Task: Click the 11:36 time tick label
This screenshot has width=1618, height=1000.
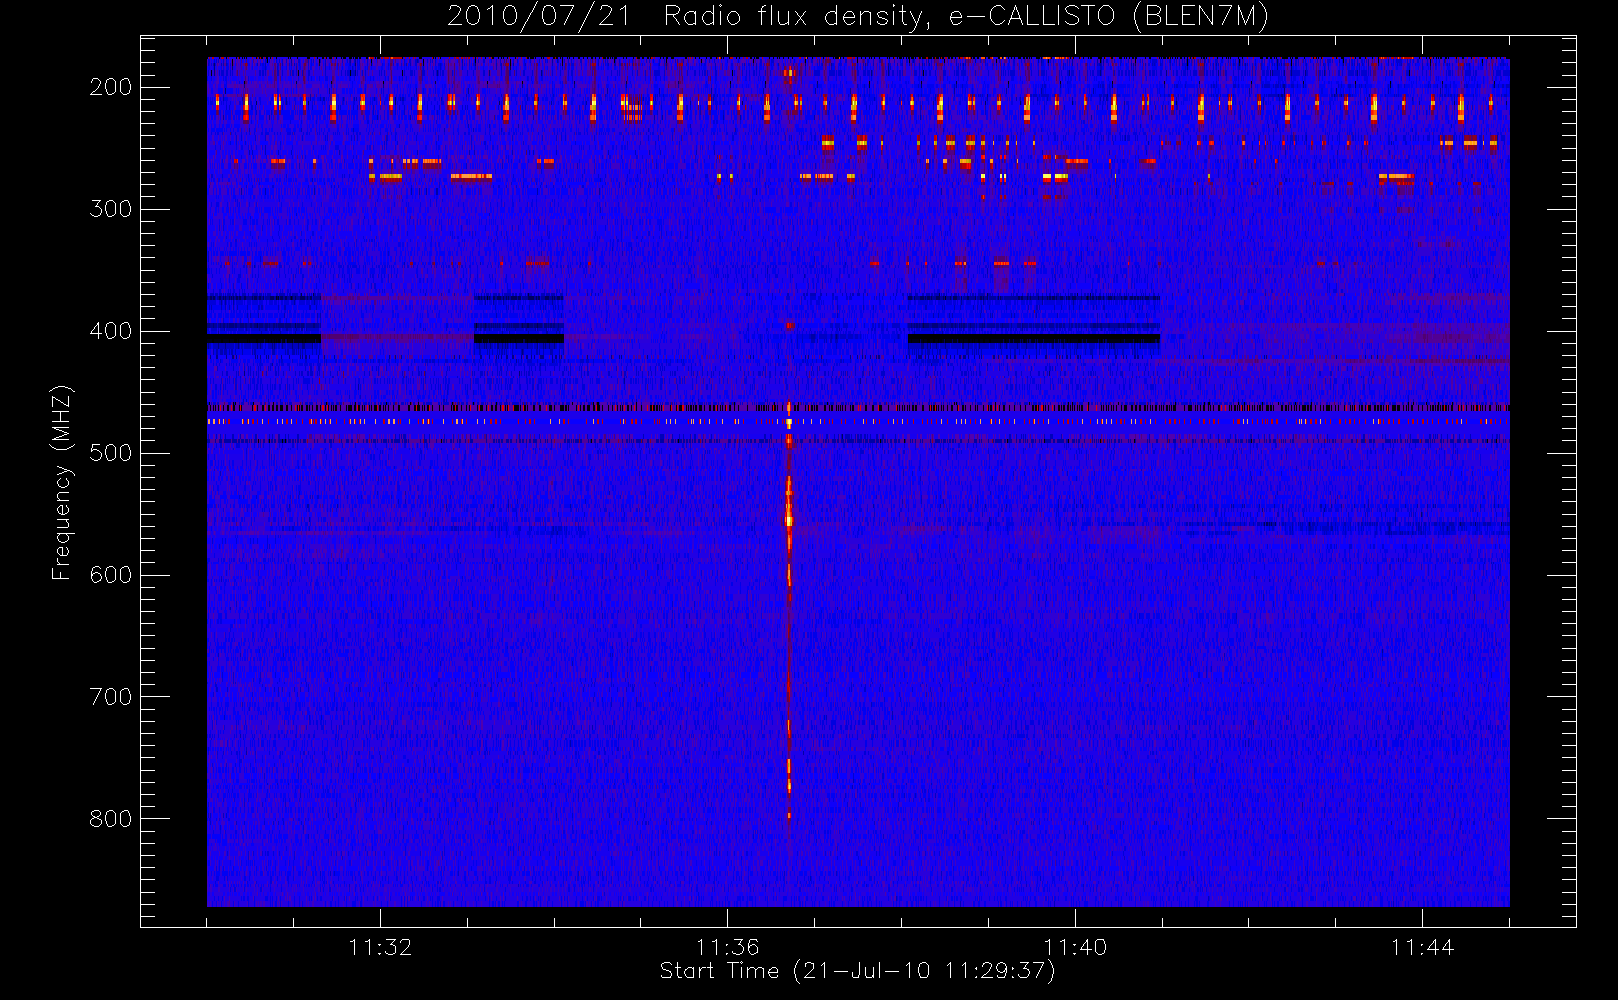Action: point(727,947)
